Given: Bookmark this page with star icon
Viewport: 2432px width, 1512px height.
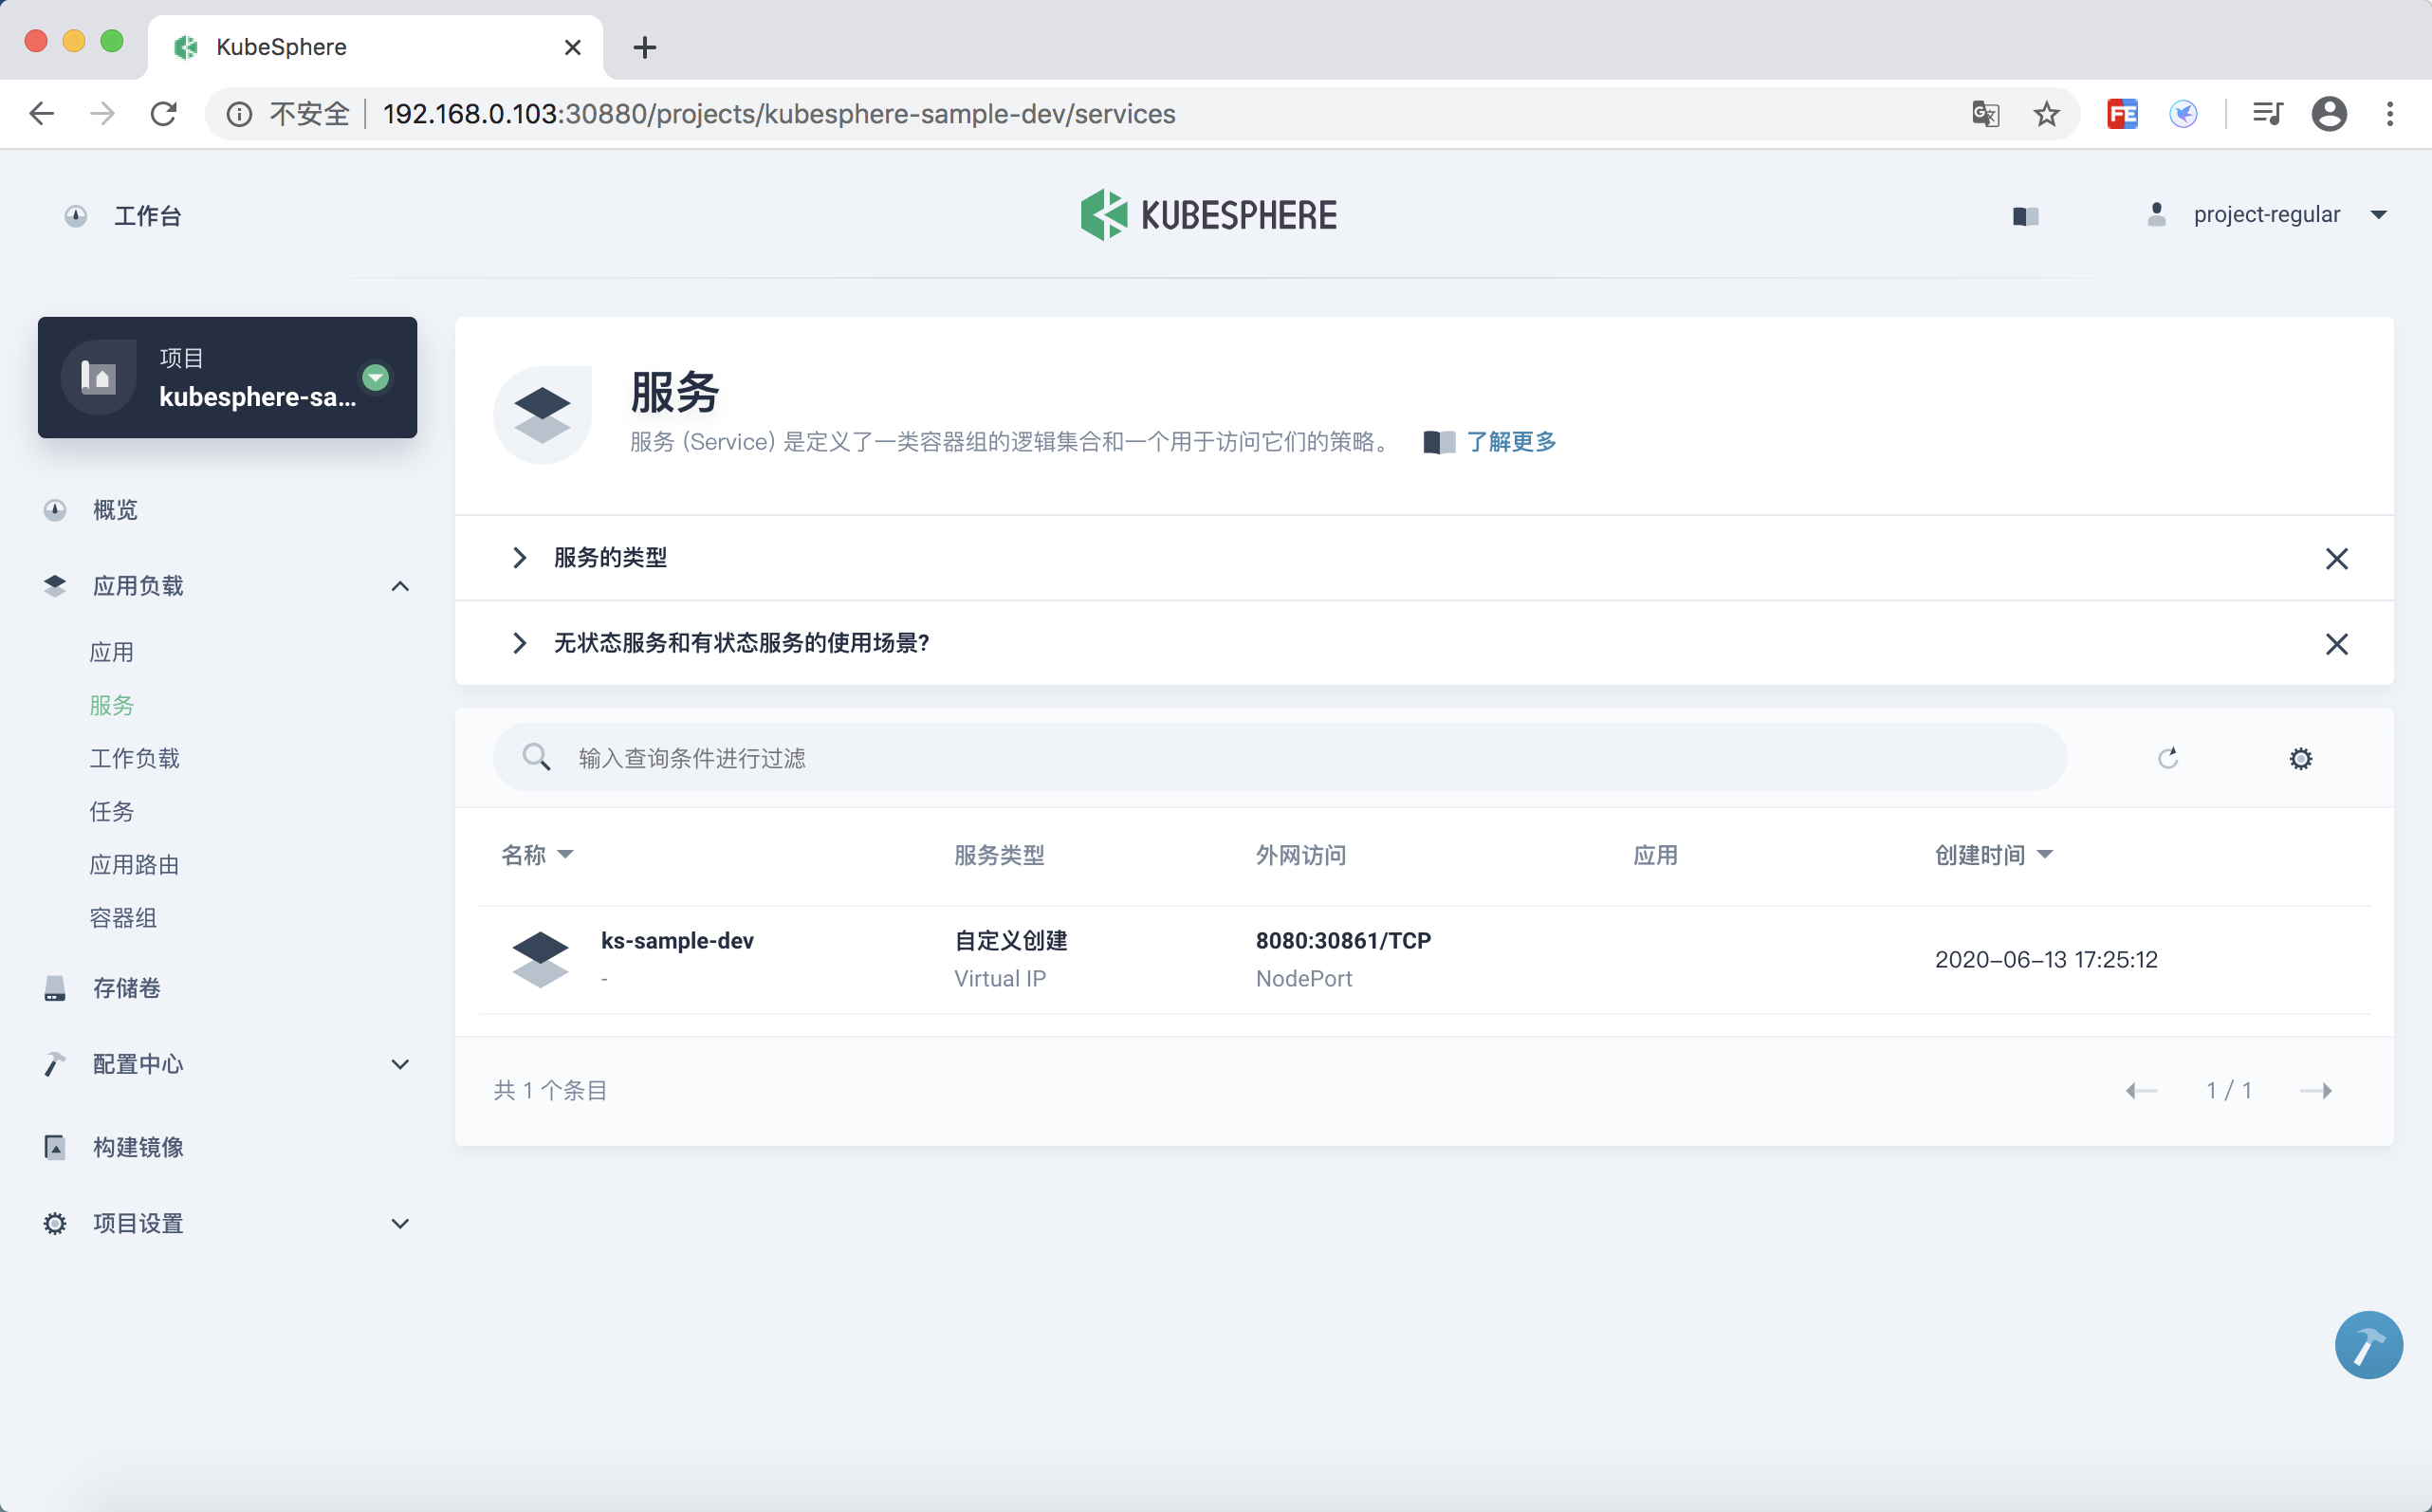Looking at the screenshot, I should 2046,114.
